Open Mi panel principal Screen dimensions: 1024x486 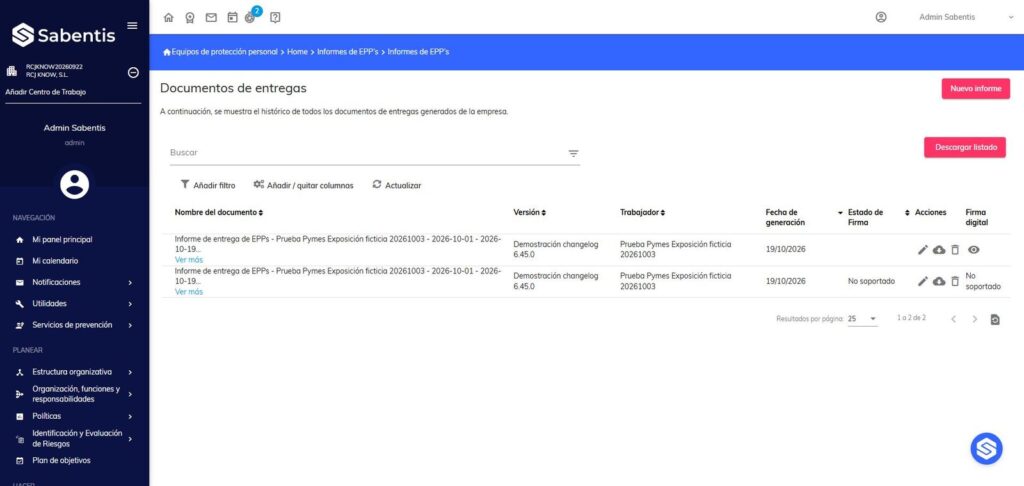62,240
